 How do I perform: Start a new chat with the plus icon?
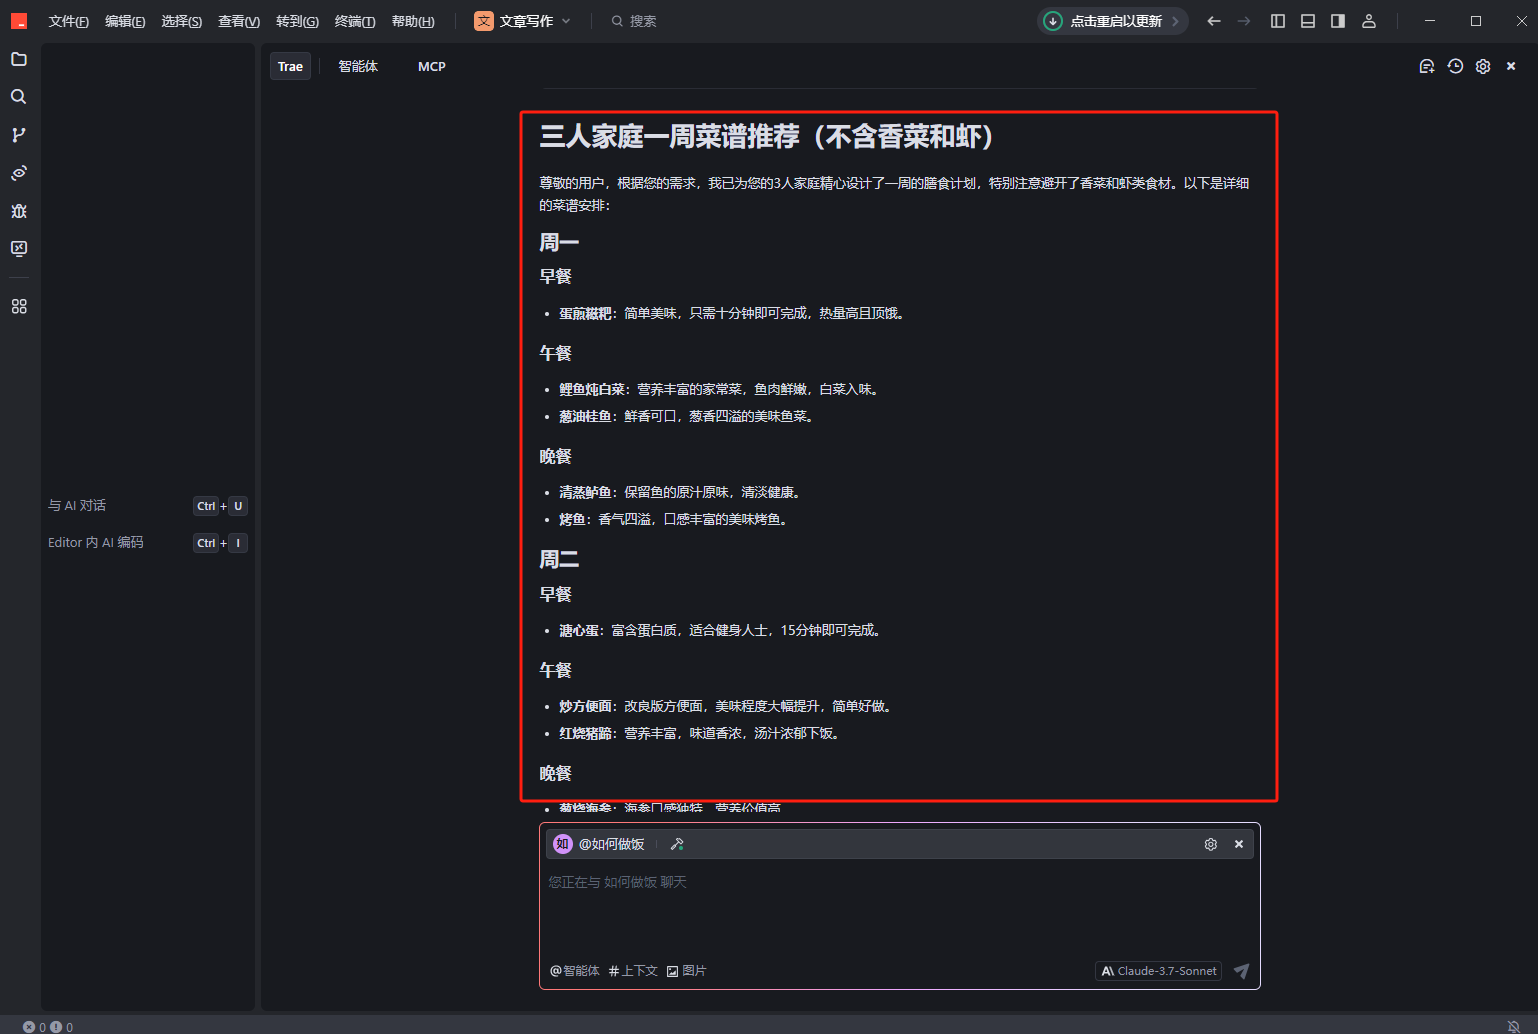[x=1427, y=66]
